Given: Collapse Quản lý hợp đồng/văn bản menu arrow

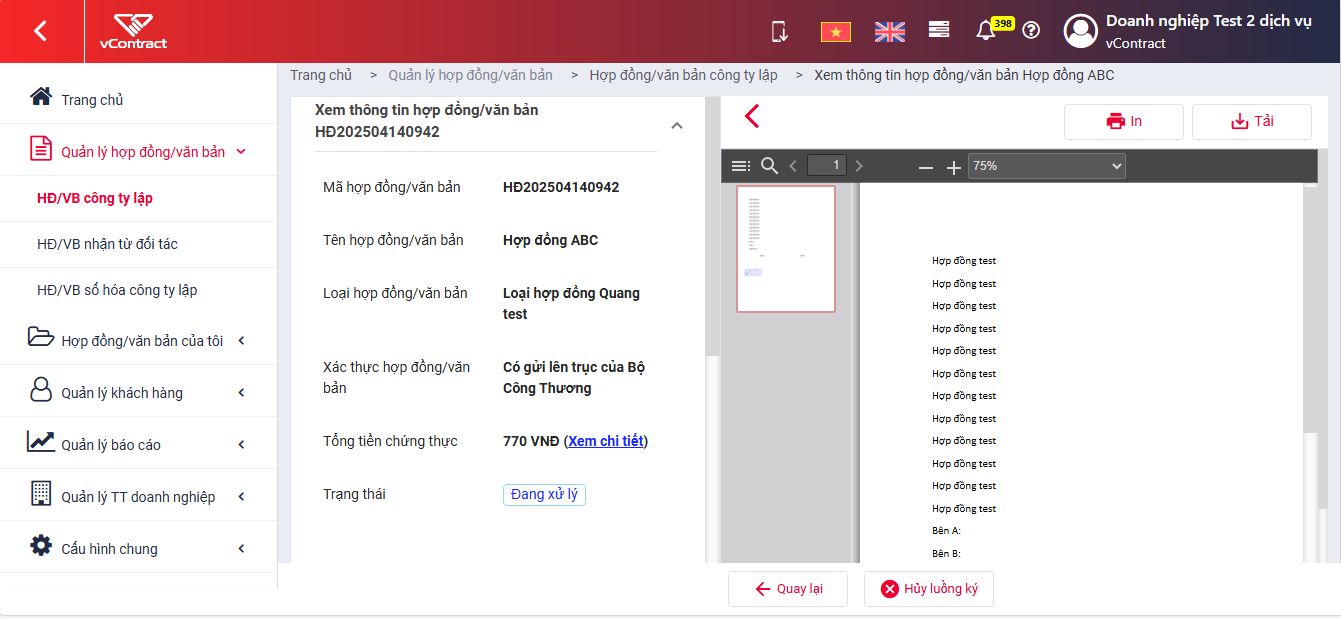Looking at the screenshot, I should [x=241, y=152].
